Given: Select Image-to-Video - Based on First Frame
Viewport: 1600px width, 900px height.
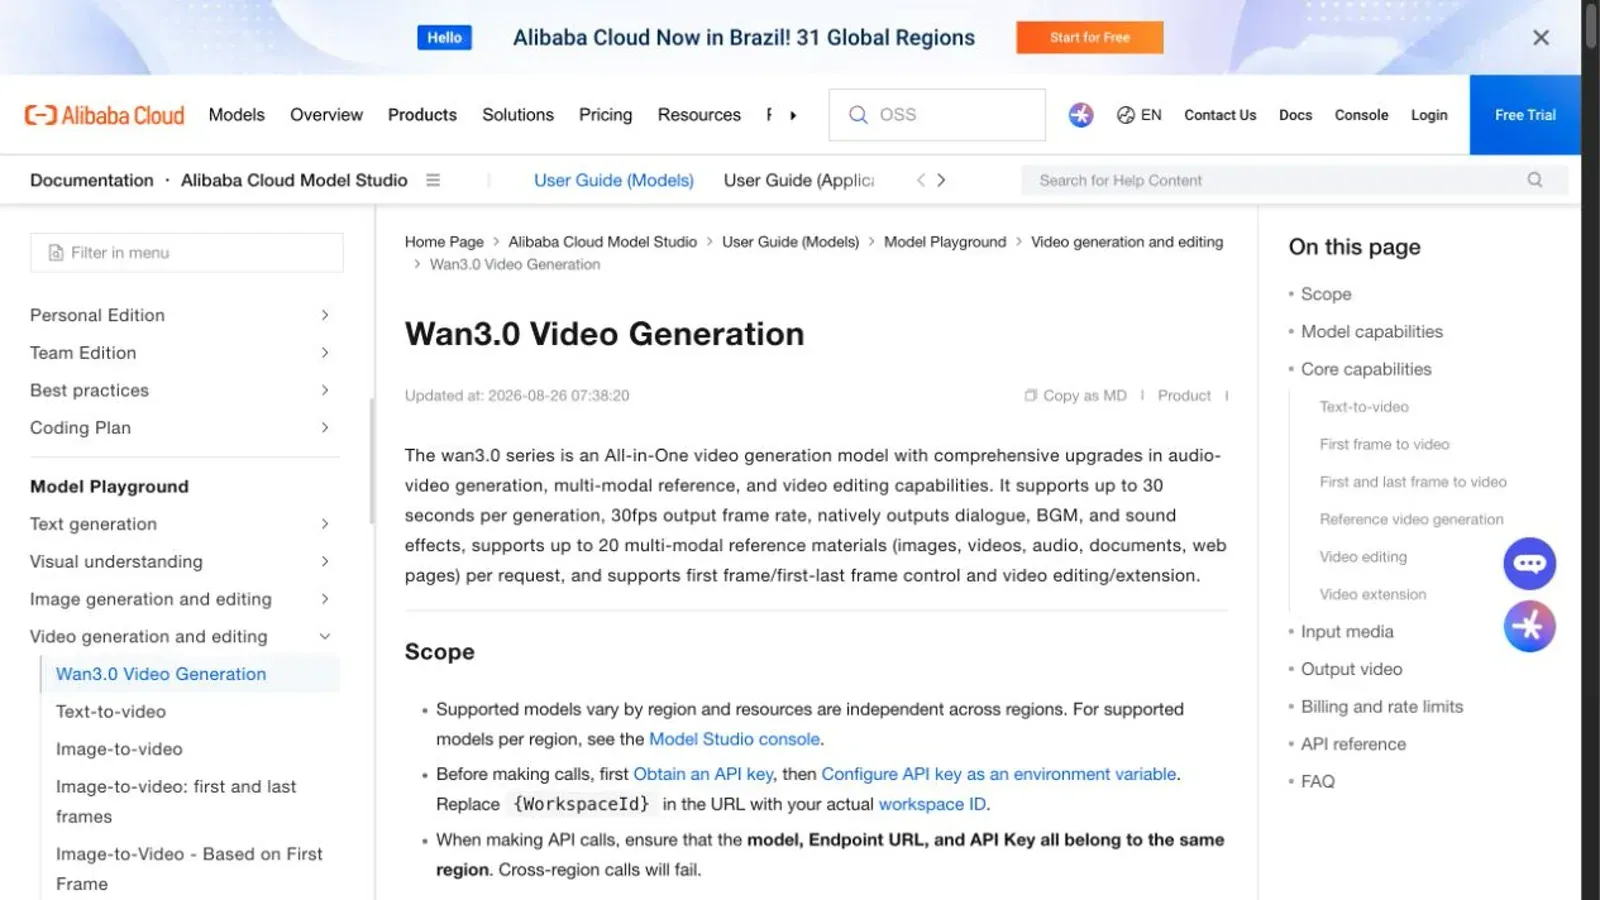Looking at the screenshot, I should tap(189, 869).
